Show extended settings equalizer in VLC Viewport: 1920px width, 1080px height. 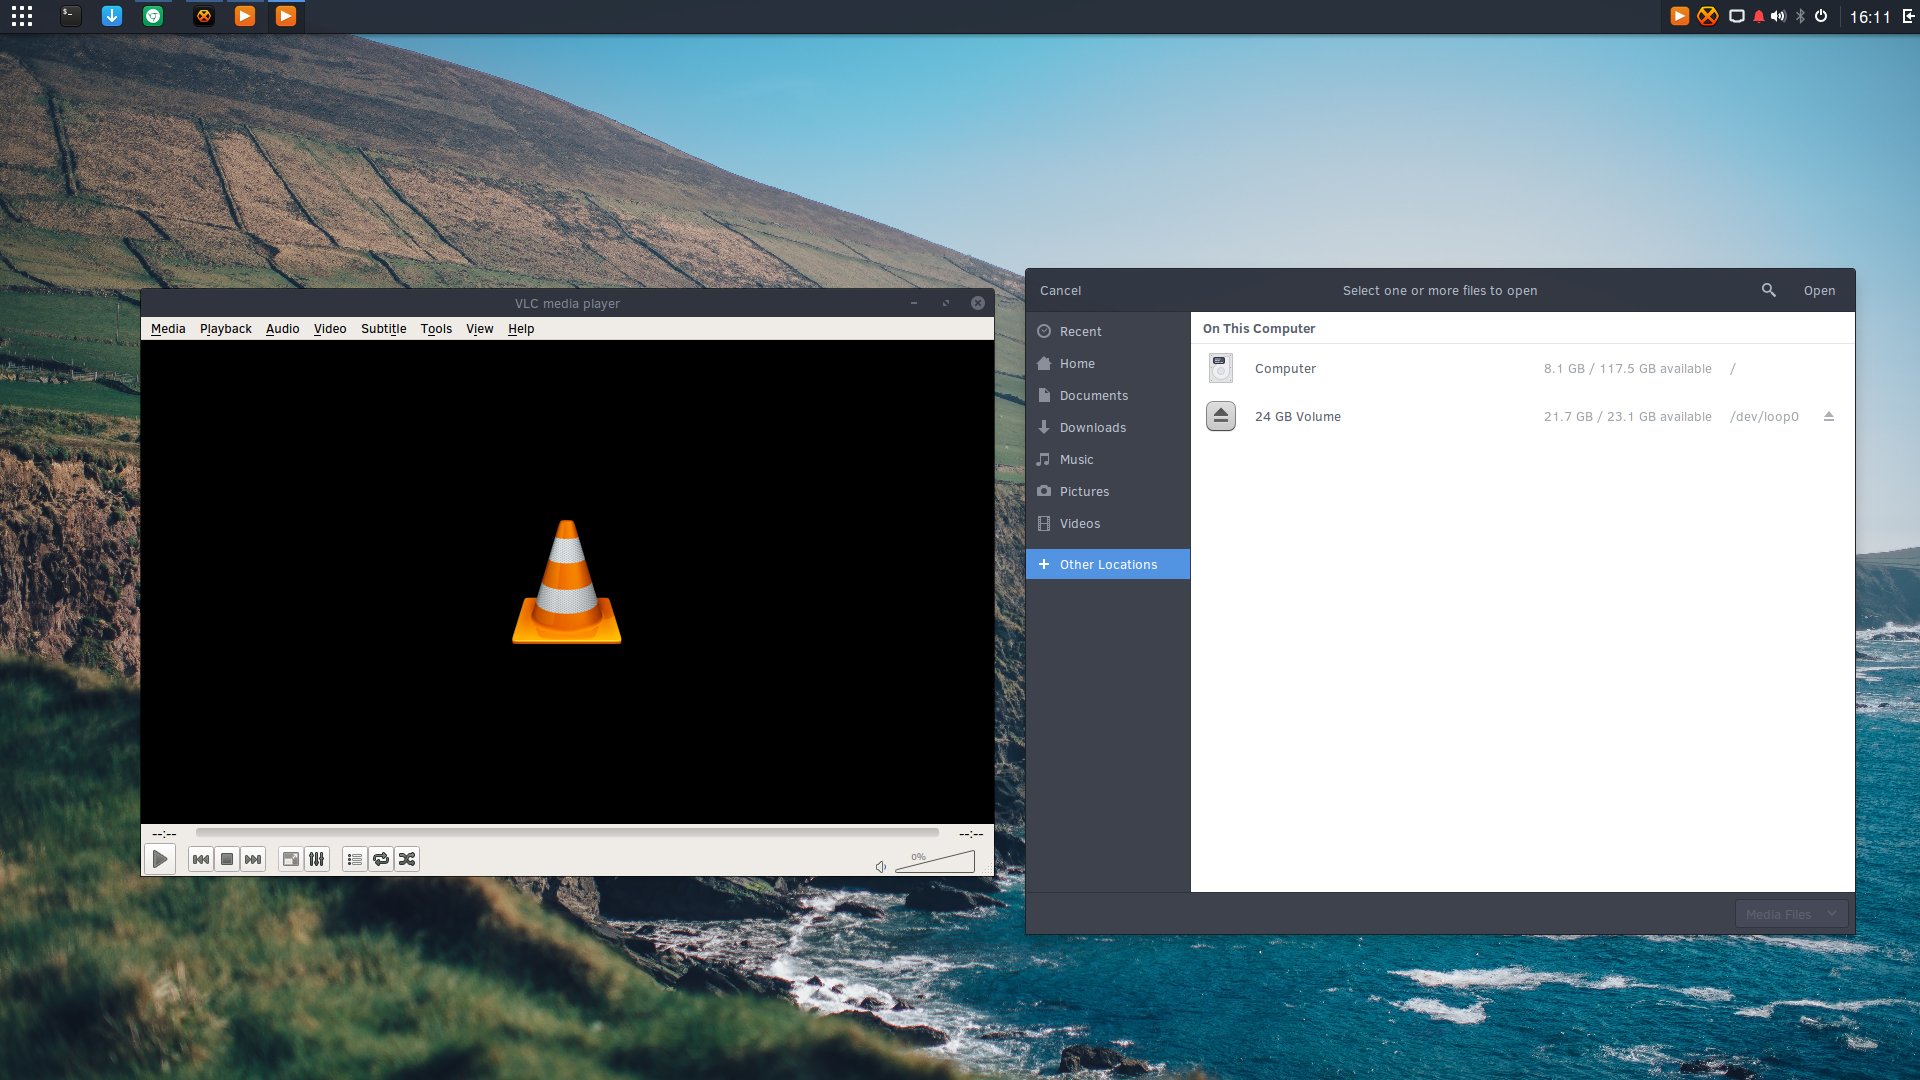317,859
